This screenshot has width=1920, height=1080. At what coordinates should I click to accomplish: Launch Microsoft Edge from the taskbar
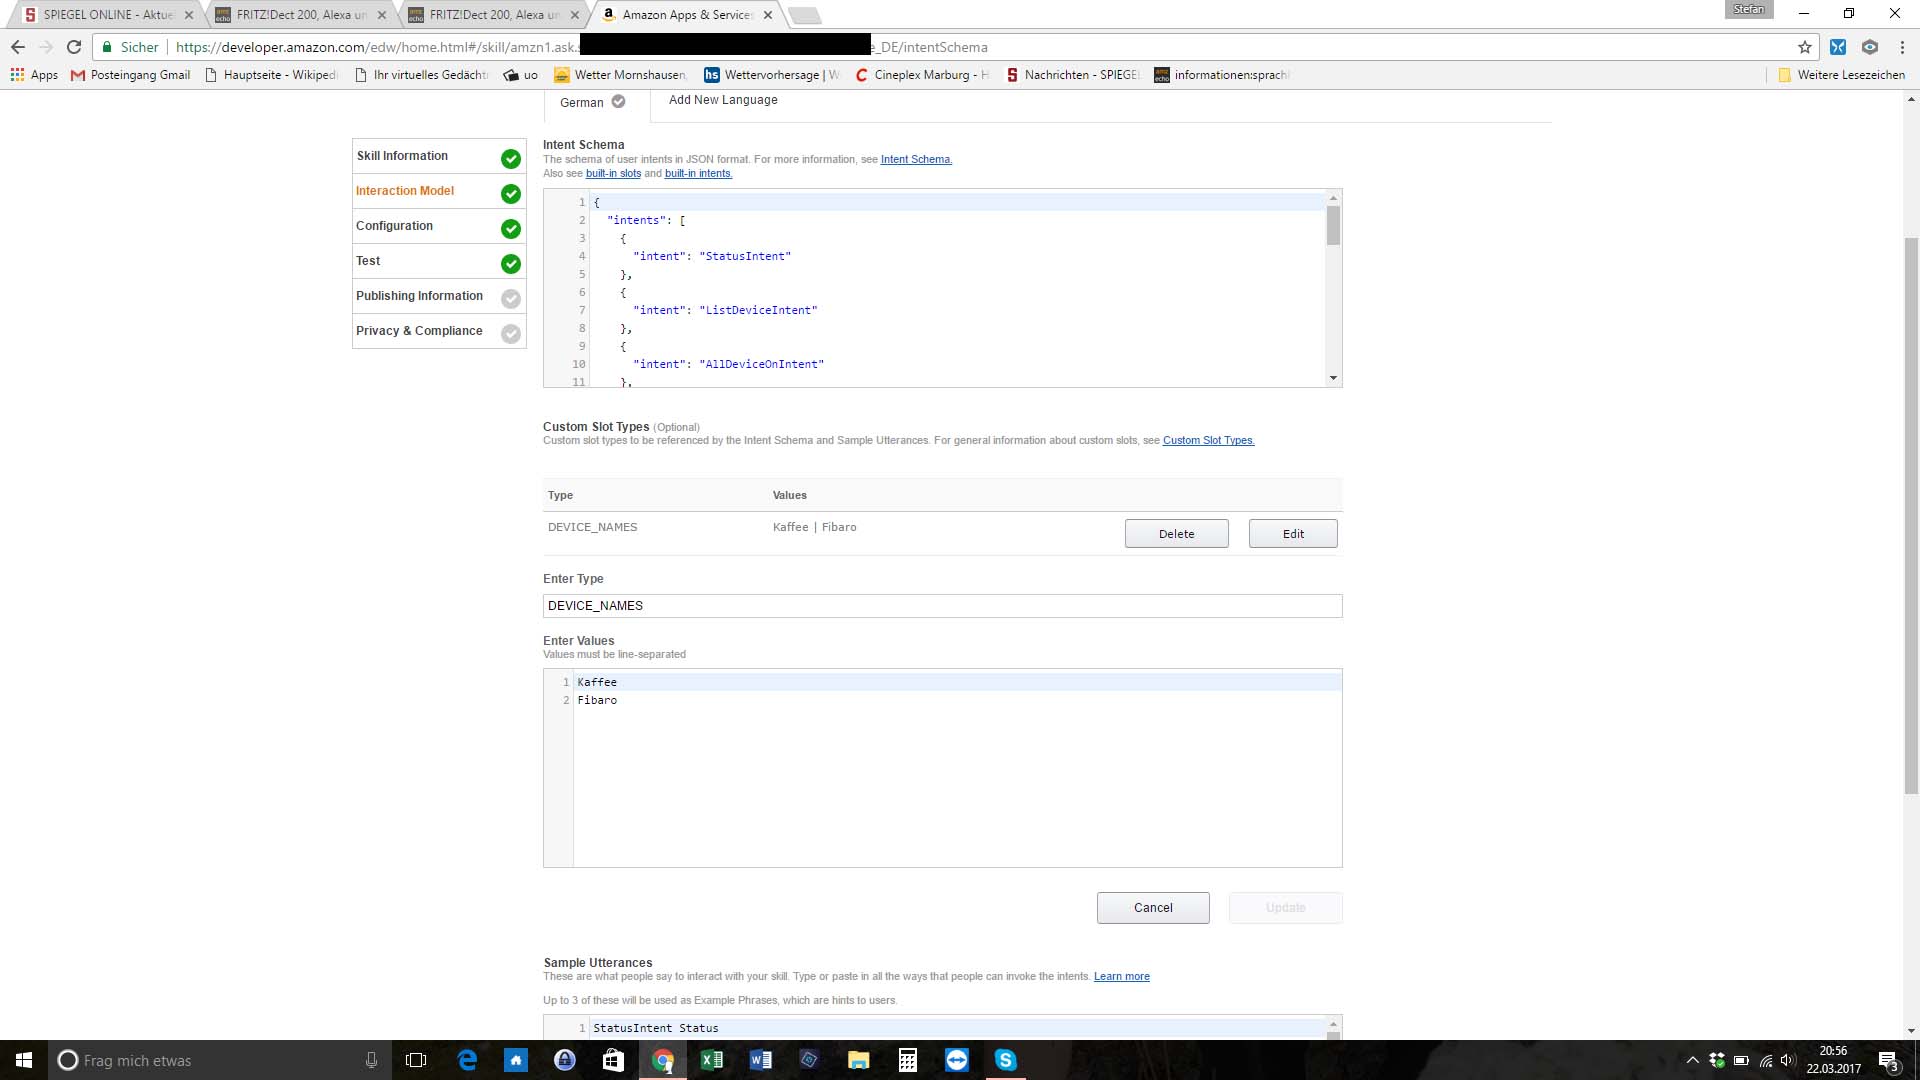point(467,1060)
